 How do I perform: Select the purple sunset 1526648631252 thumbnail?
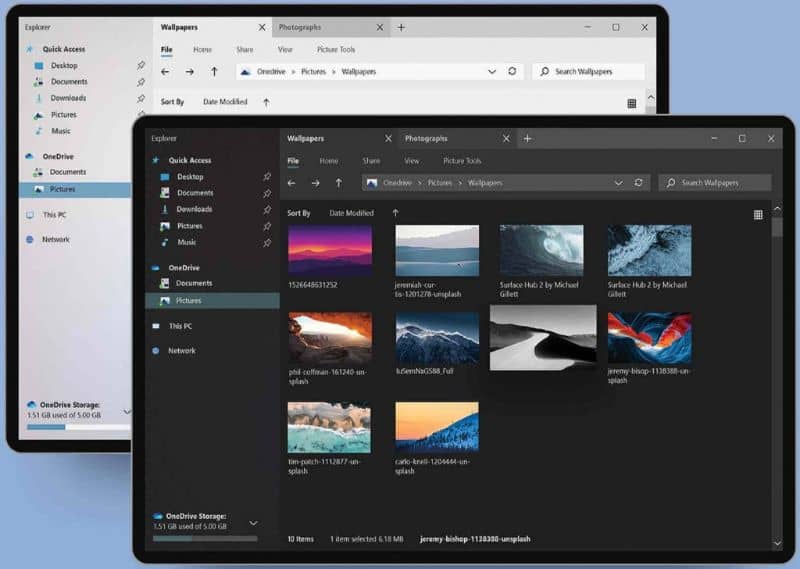pos(330,251)
